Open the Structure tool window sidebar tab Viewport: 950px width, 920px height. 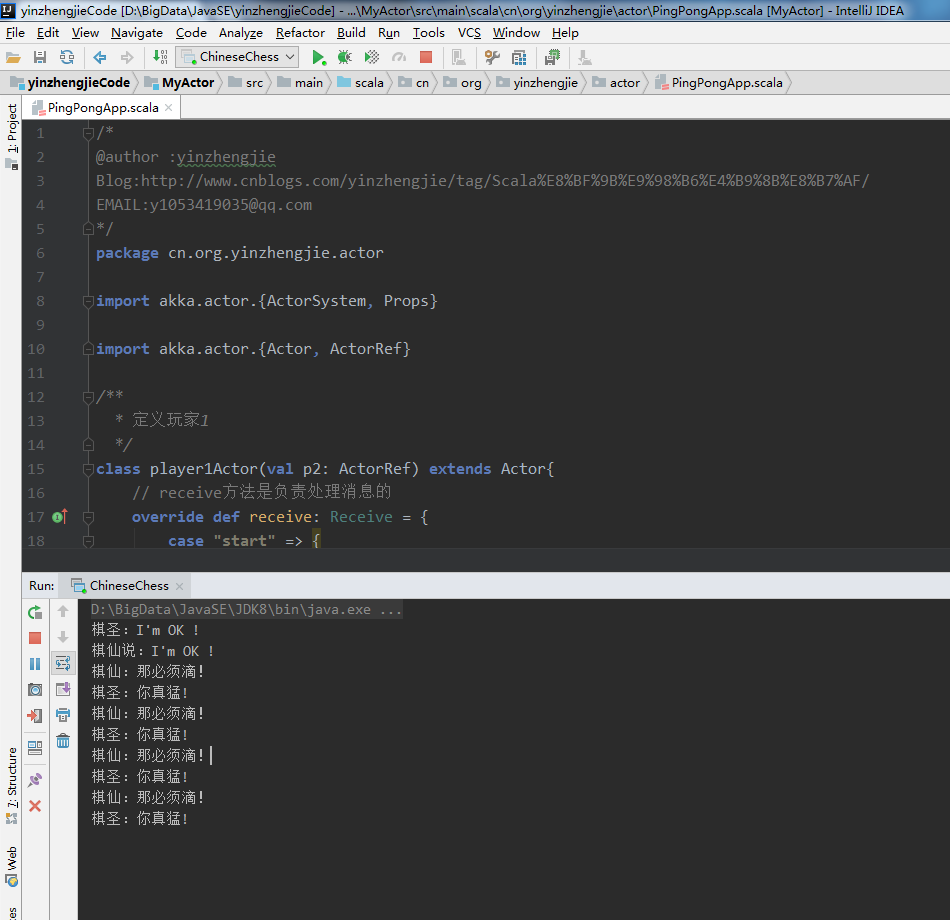12,785
